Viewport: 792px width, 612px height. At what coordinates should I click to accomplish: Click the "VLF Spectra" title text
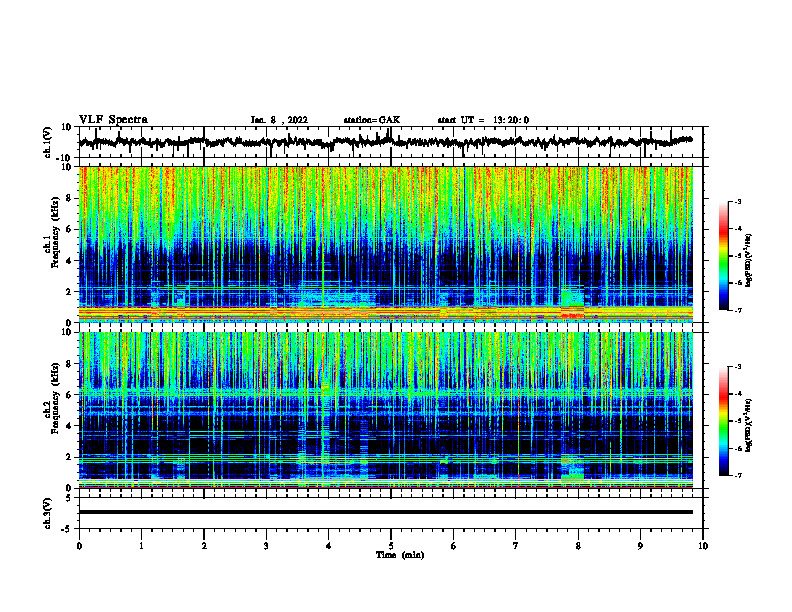113,120
